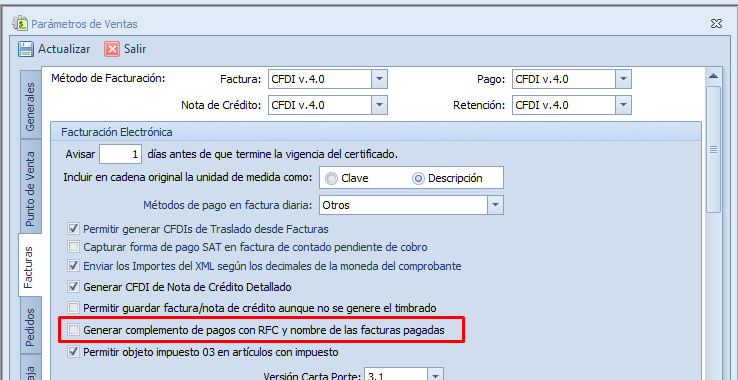The height and width of the screenshot is (380, 738).
Task: Click the Actualizar save icon
Action: click(25, 49)
